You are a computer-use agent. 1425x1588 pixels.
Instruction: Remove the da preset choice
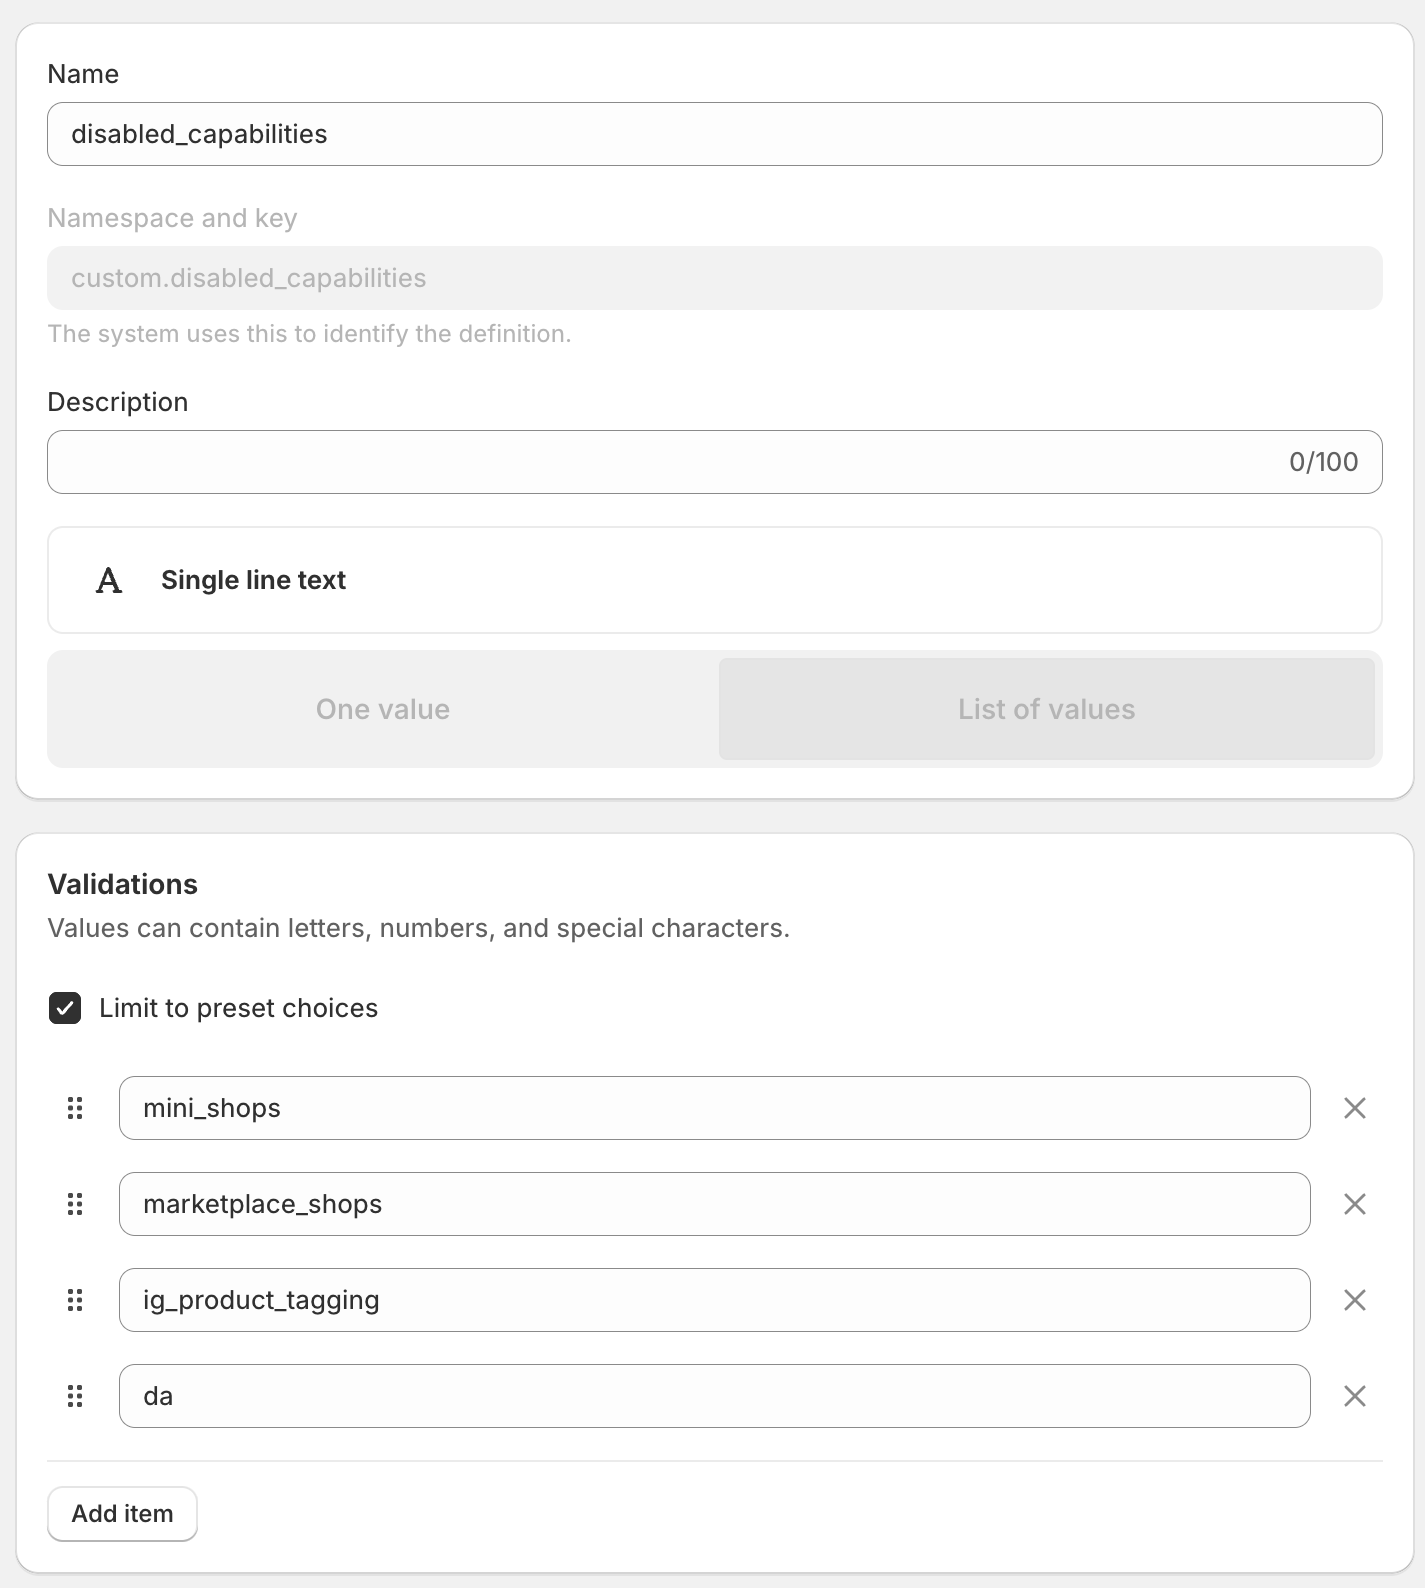point(1355,1396)
